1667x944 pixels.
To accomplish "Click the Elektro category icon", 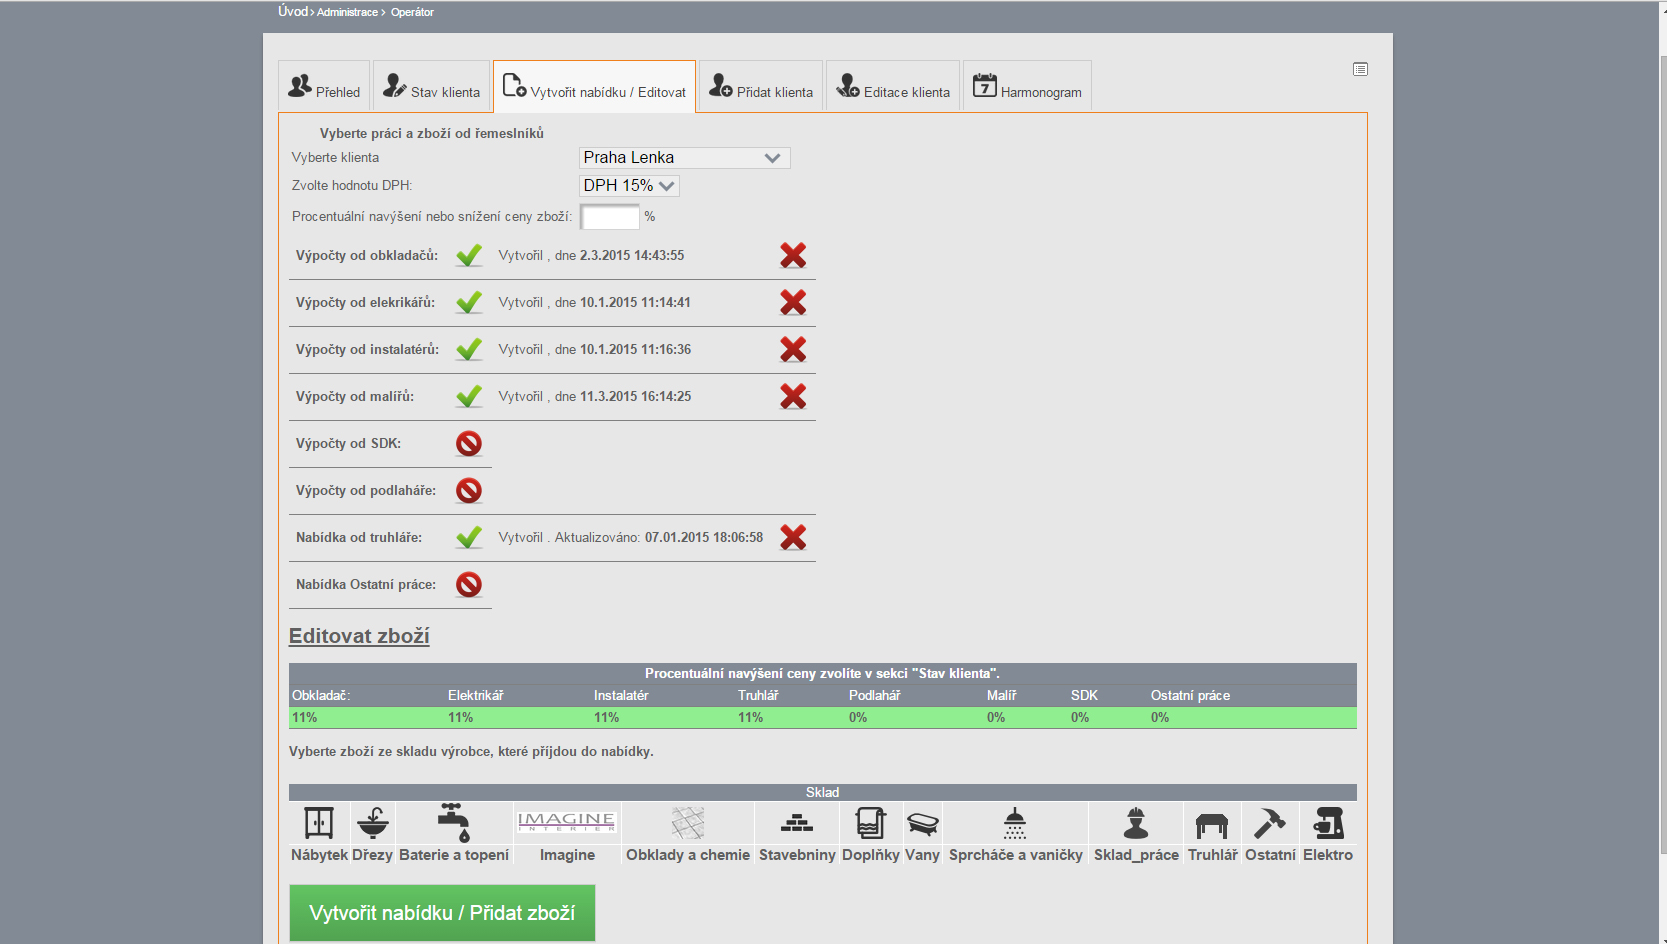I will click(x=1328, y=823).
